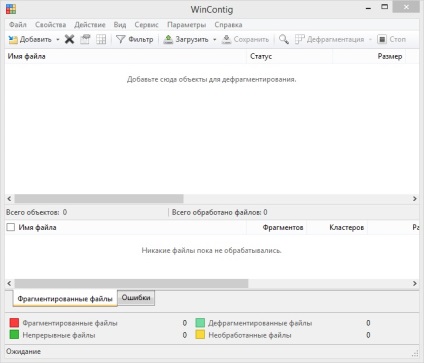This screenshot has width=424, height=363.
Task: Minimize the WinContig window
Action: (x=368, y=8)
